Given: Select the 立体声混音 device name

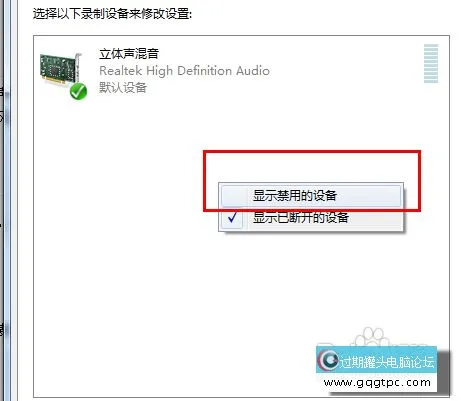Looking at the screenshot, I should [129, 54].
